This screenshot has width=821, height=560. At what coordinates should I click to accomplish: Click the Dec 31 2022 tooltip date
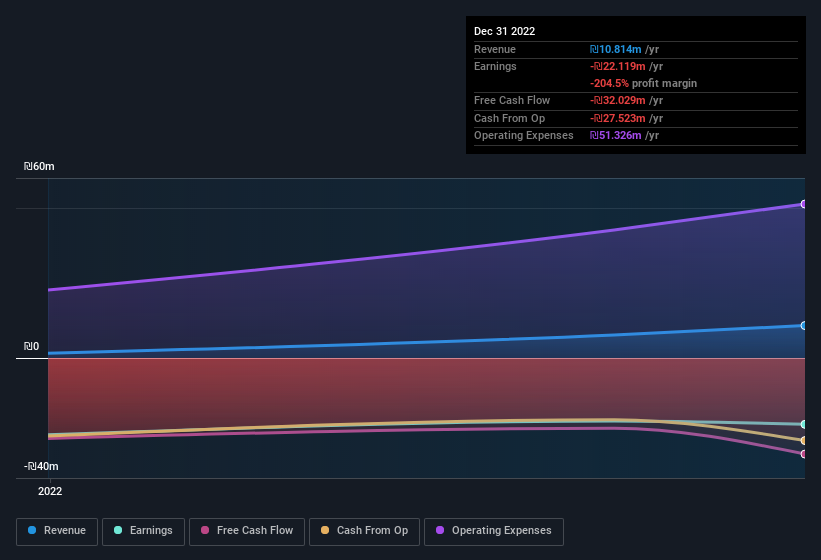point(504,31)
